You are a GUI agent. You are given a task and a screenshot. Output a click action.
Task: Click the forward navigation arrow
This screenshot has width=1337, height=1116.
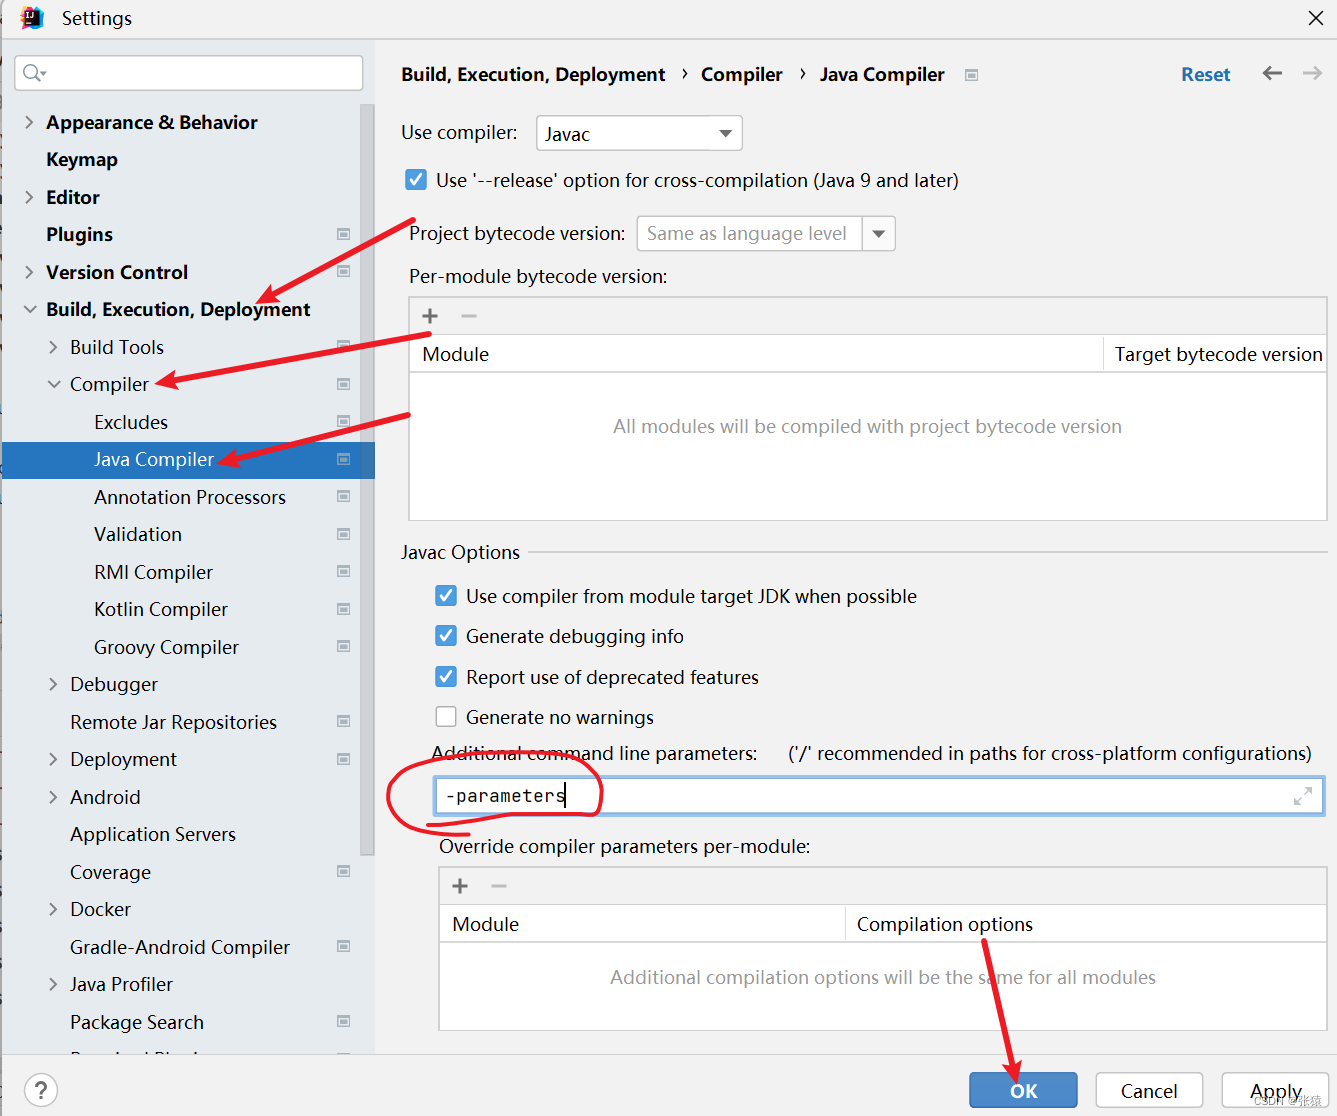pos(1312,73)
